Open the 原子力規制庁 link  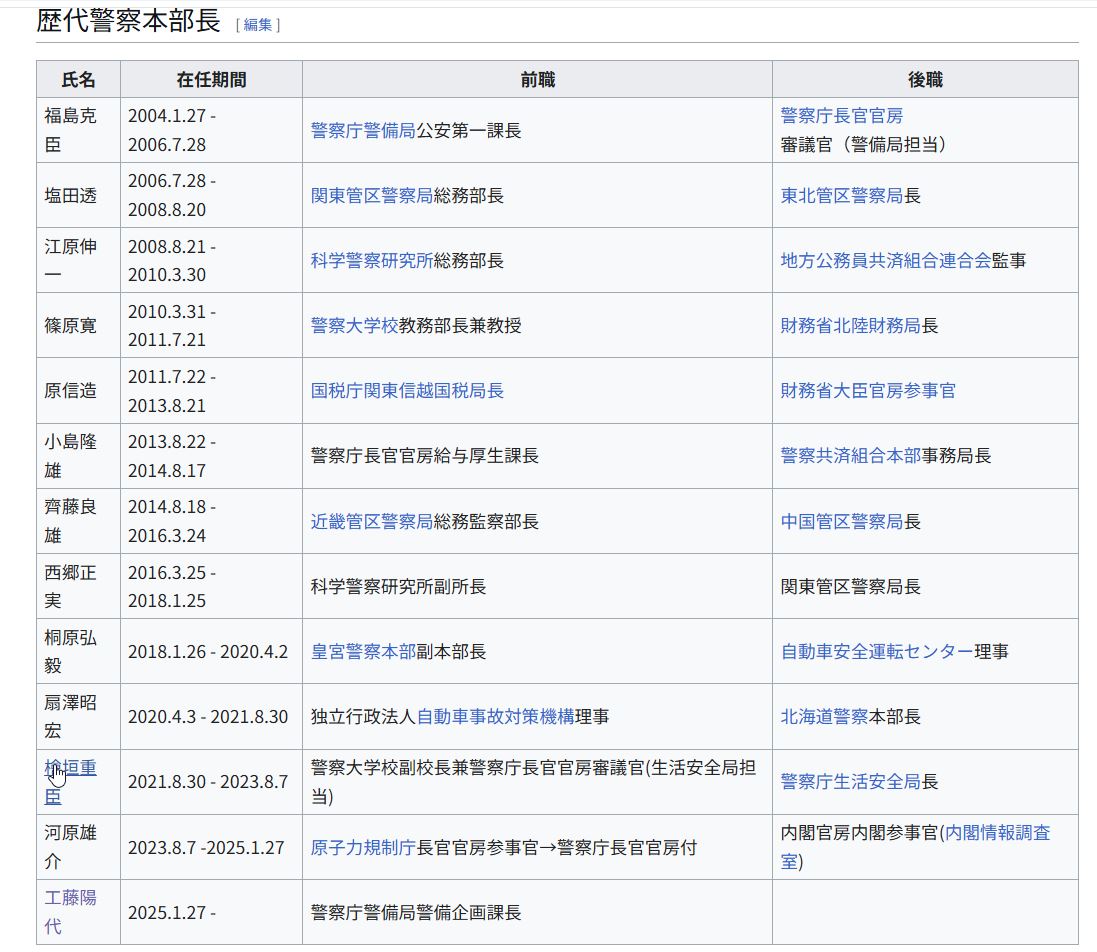click(x=363, y=848)
